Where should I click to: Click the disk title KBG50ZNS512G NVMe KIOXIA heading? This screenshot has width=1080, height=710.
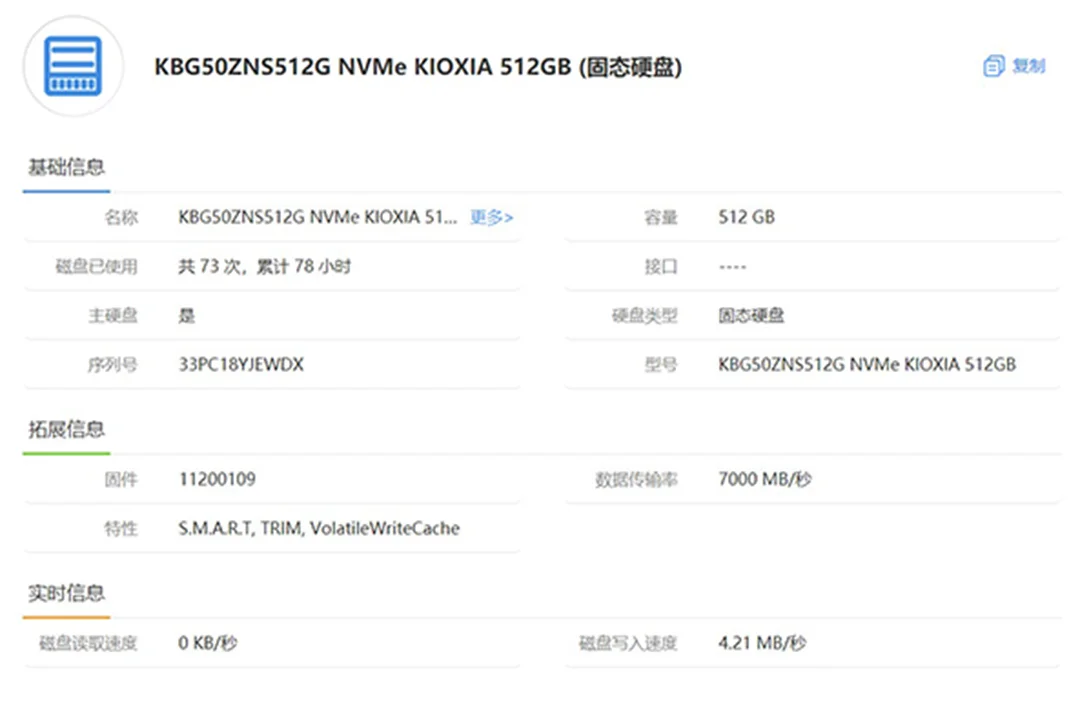click(x=418, y=68)
